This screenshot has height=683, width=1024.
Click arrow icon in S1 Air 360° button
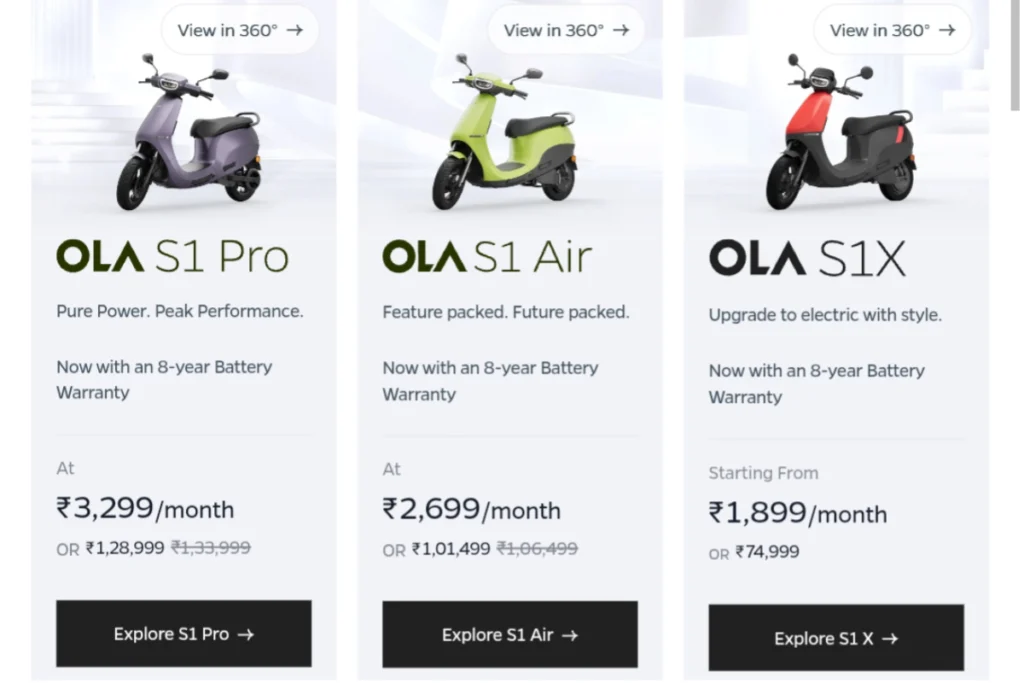pyautogui.click(x=621, y=30)
